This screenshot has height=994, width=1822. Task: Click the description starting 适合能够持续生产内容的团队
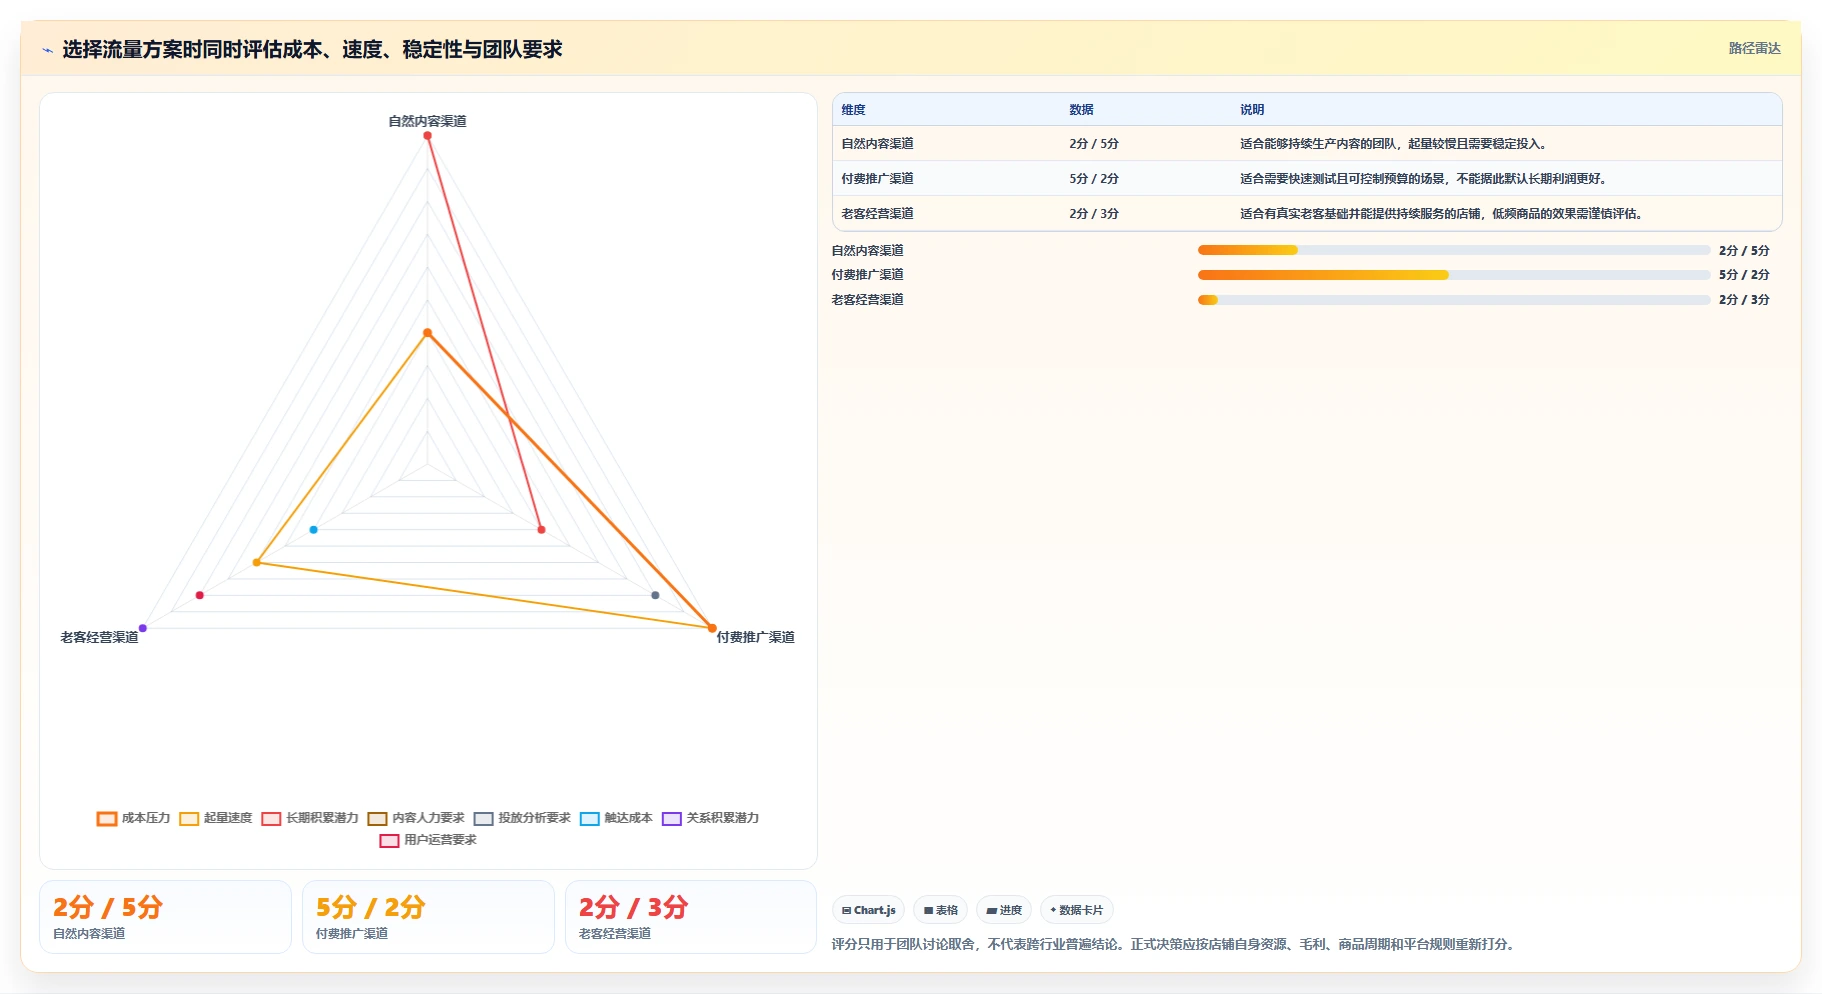[1395, 144]
